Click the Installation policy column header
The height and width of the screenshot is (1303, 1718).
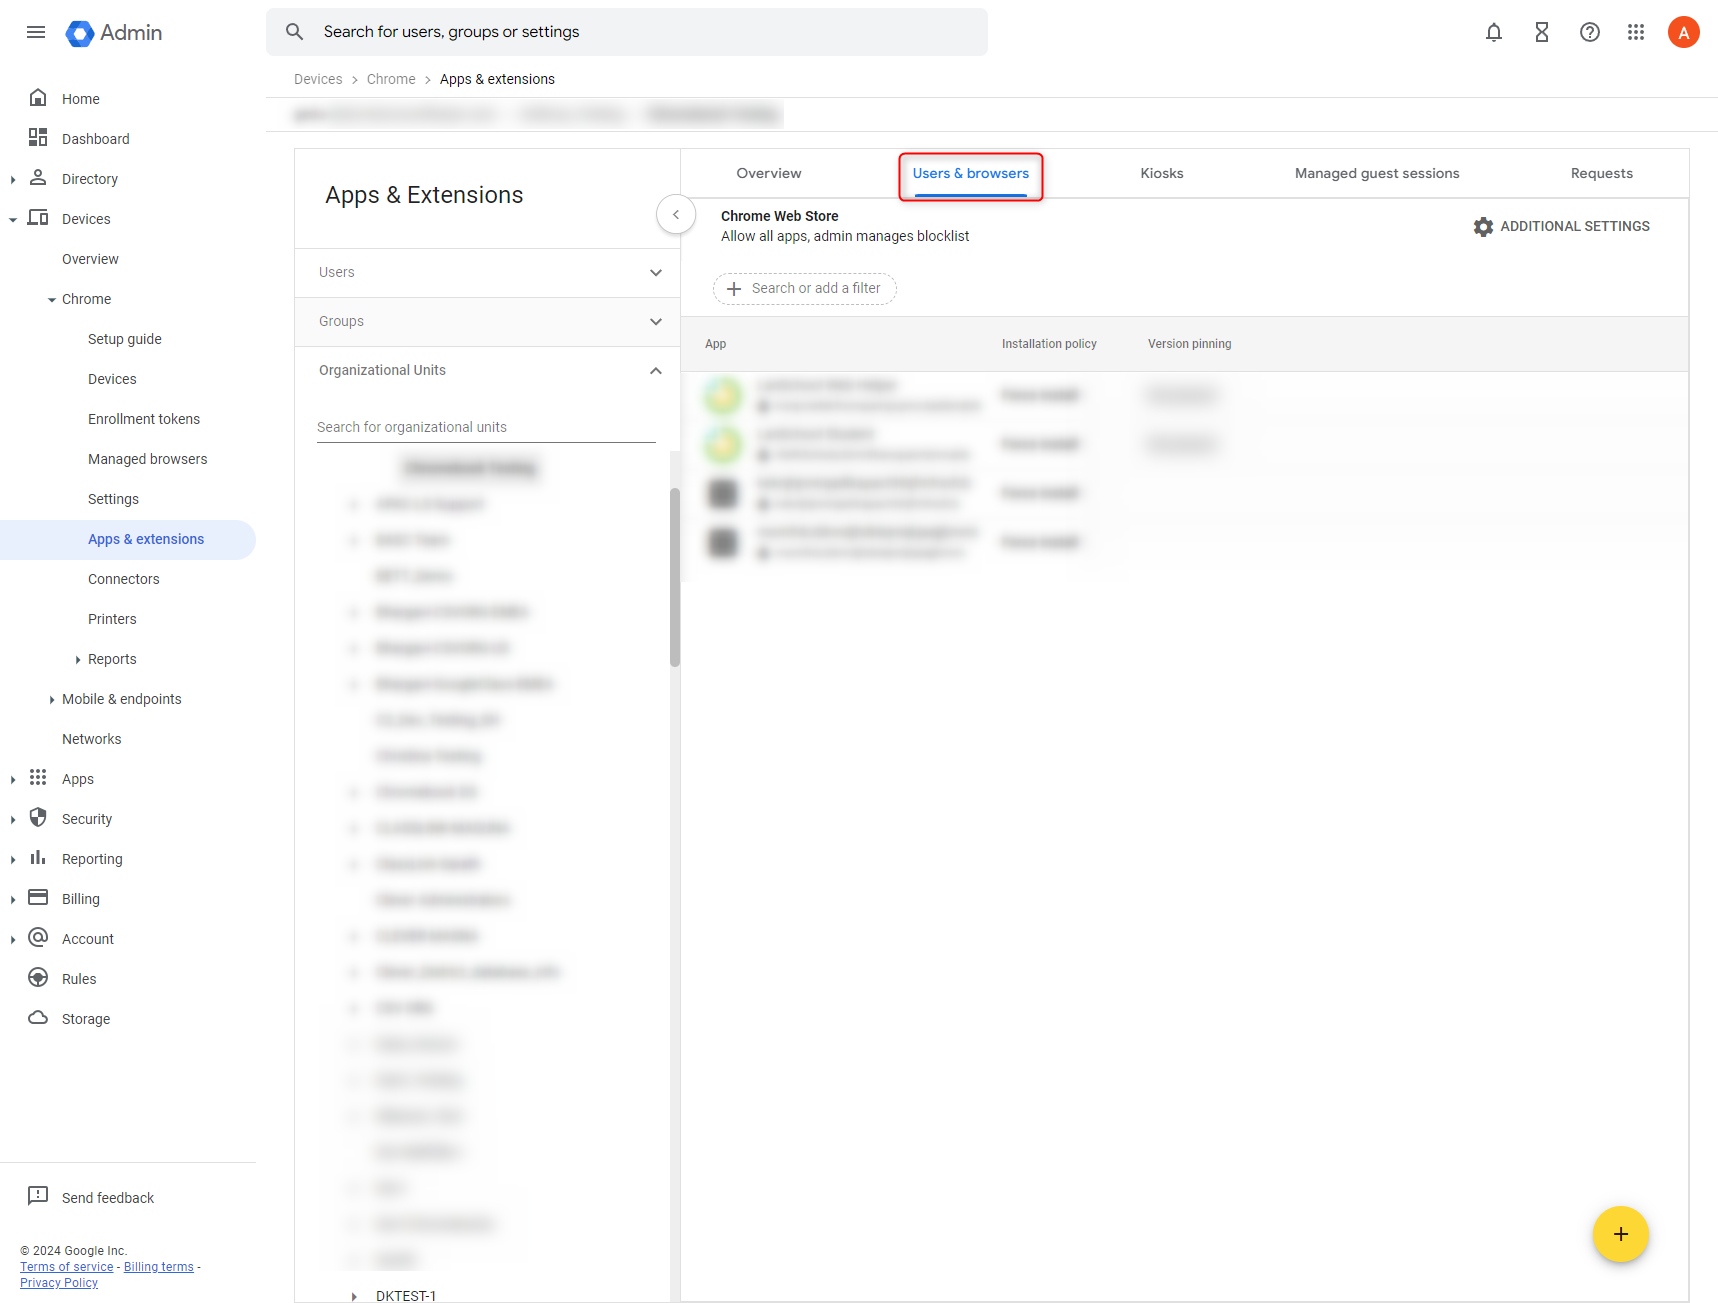pyautogui.click(x=1049, y=344)
